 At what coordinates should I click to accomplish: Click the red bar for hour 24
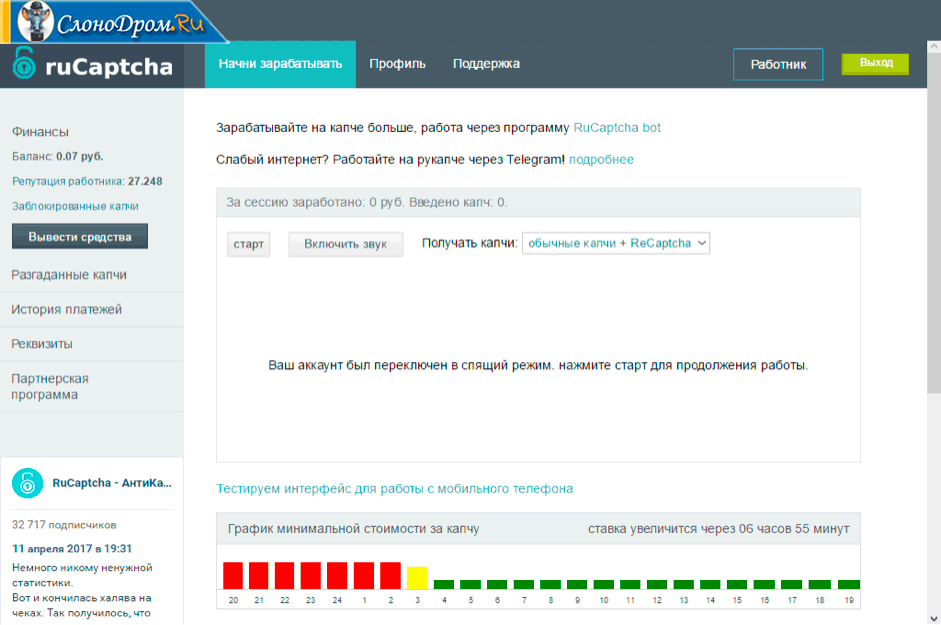(337, 575)
